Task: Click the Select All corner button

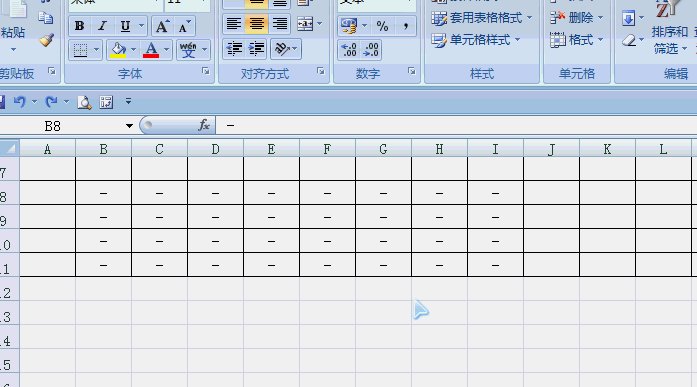Action: tap(9, 149)
